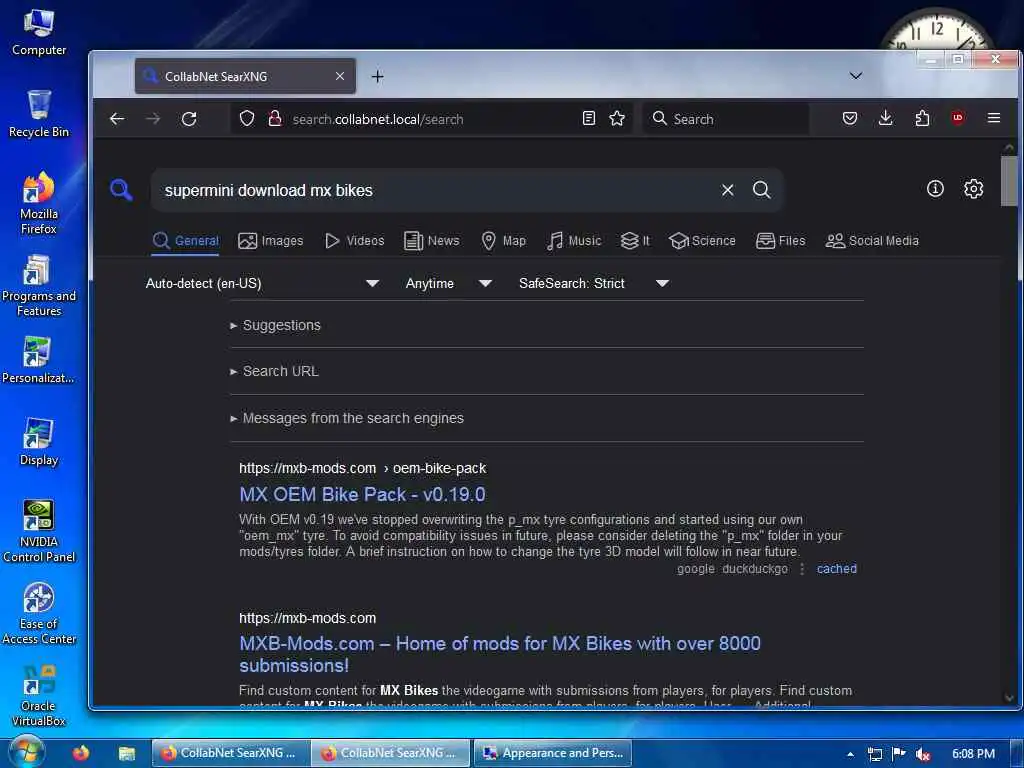Click the SearXNG logo magnifier
1024x768 pixels.
(121, 190)
